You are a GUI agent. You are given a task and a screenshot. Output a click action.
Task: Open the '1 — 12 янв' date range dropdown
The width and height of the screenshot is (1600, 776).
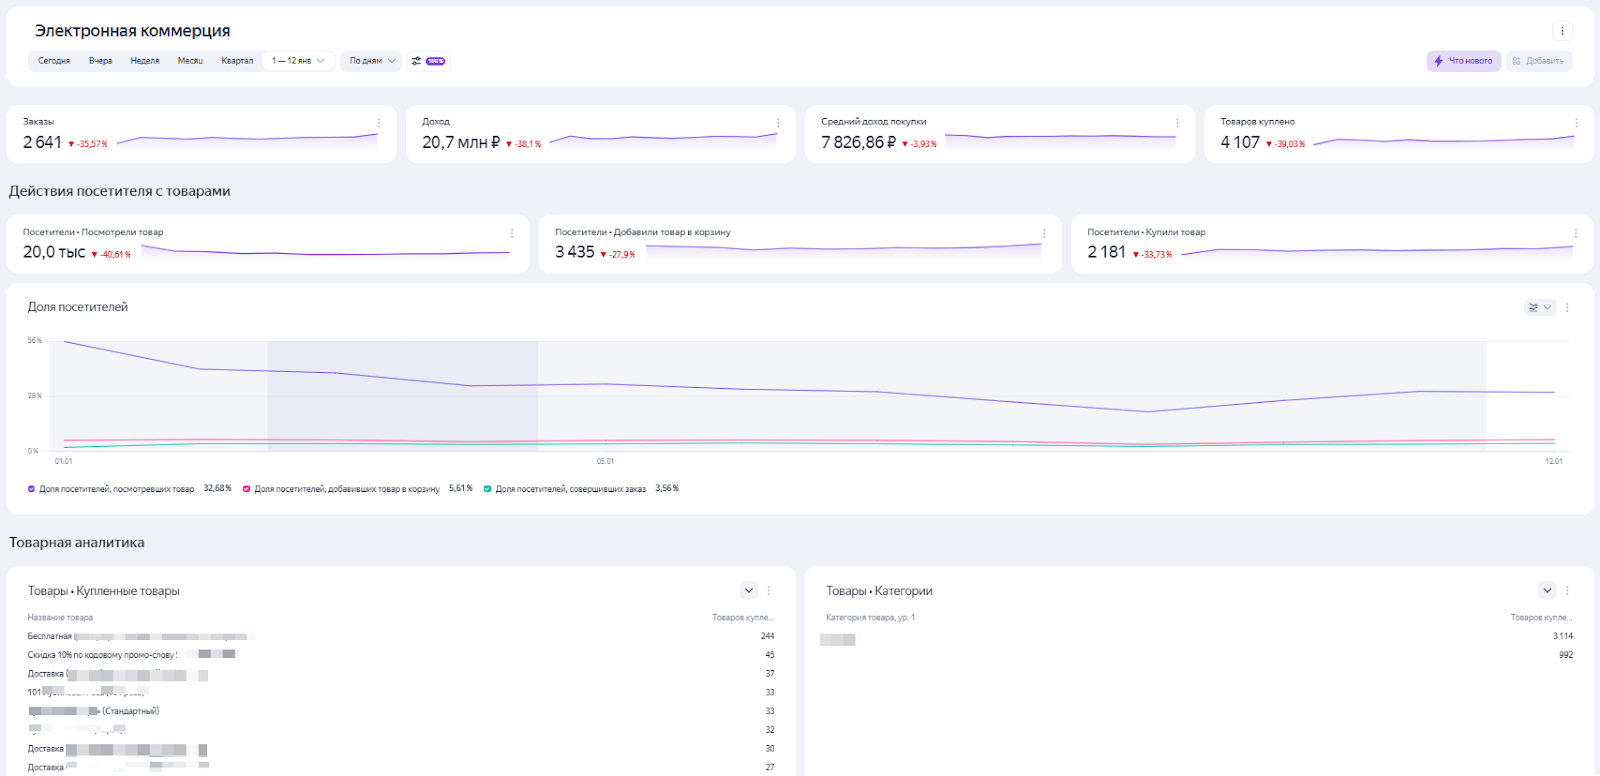(298, 61)
